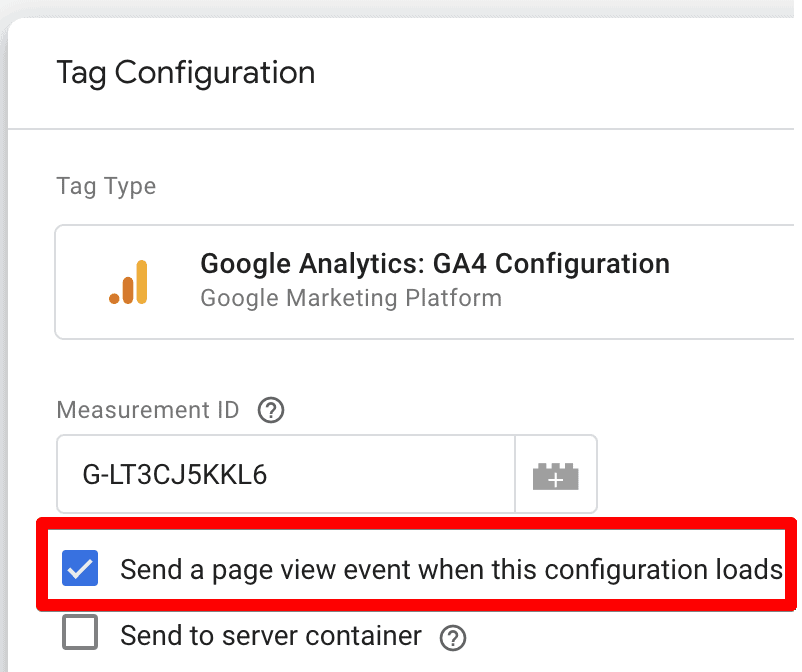Toggle the Send to server container checkbox
Screen dimensions: 802x672
click(x=79, y=632)
